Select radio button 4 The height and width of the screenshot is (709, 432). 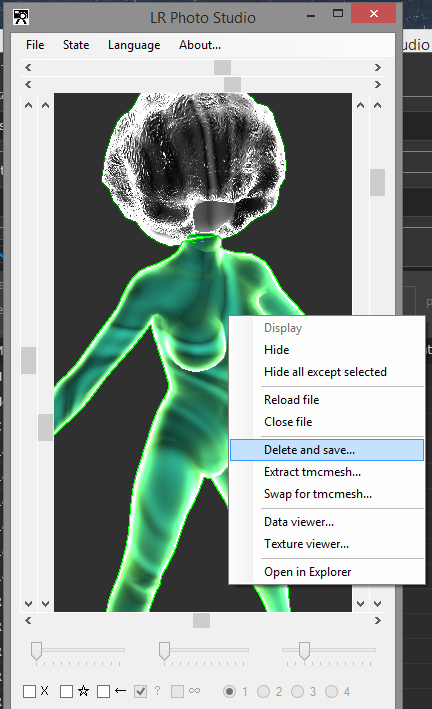[332, 691]
